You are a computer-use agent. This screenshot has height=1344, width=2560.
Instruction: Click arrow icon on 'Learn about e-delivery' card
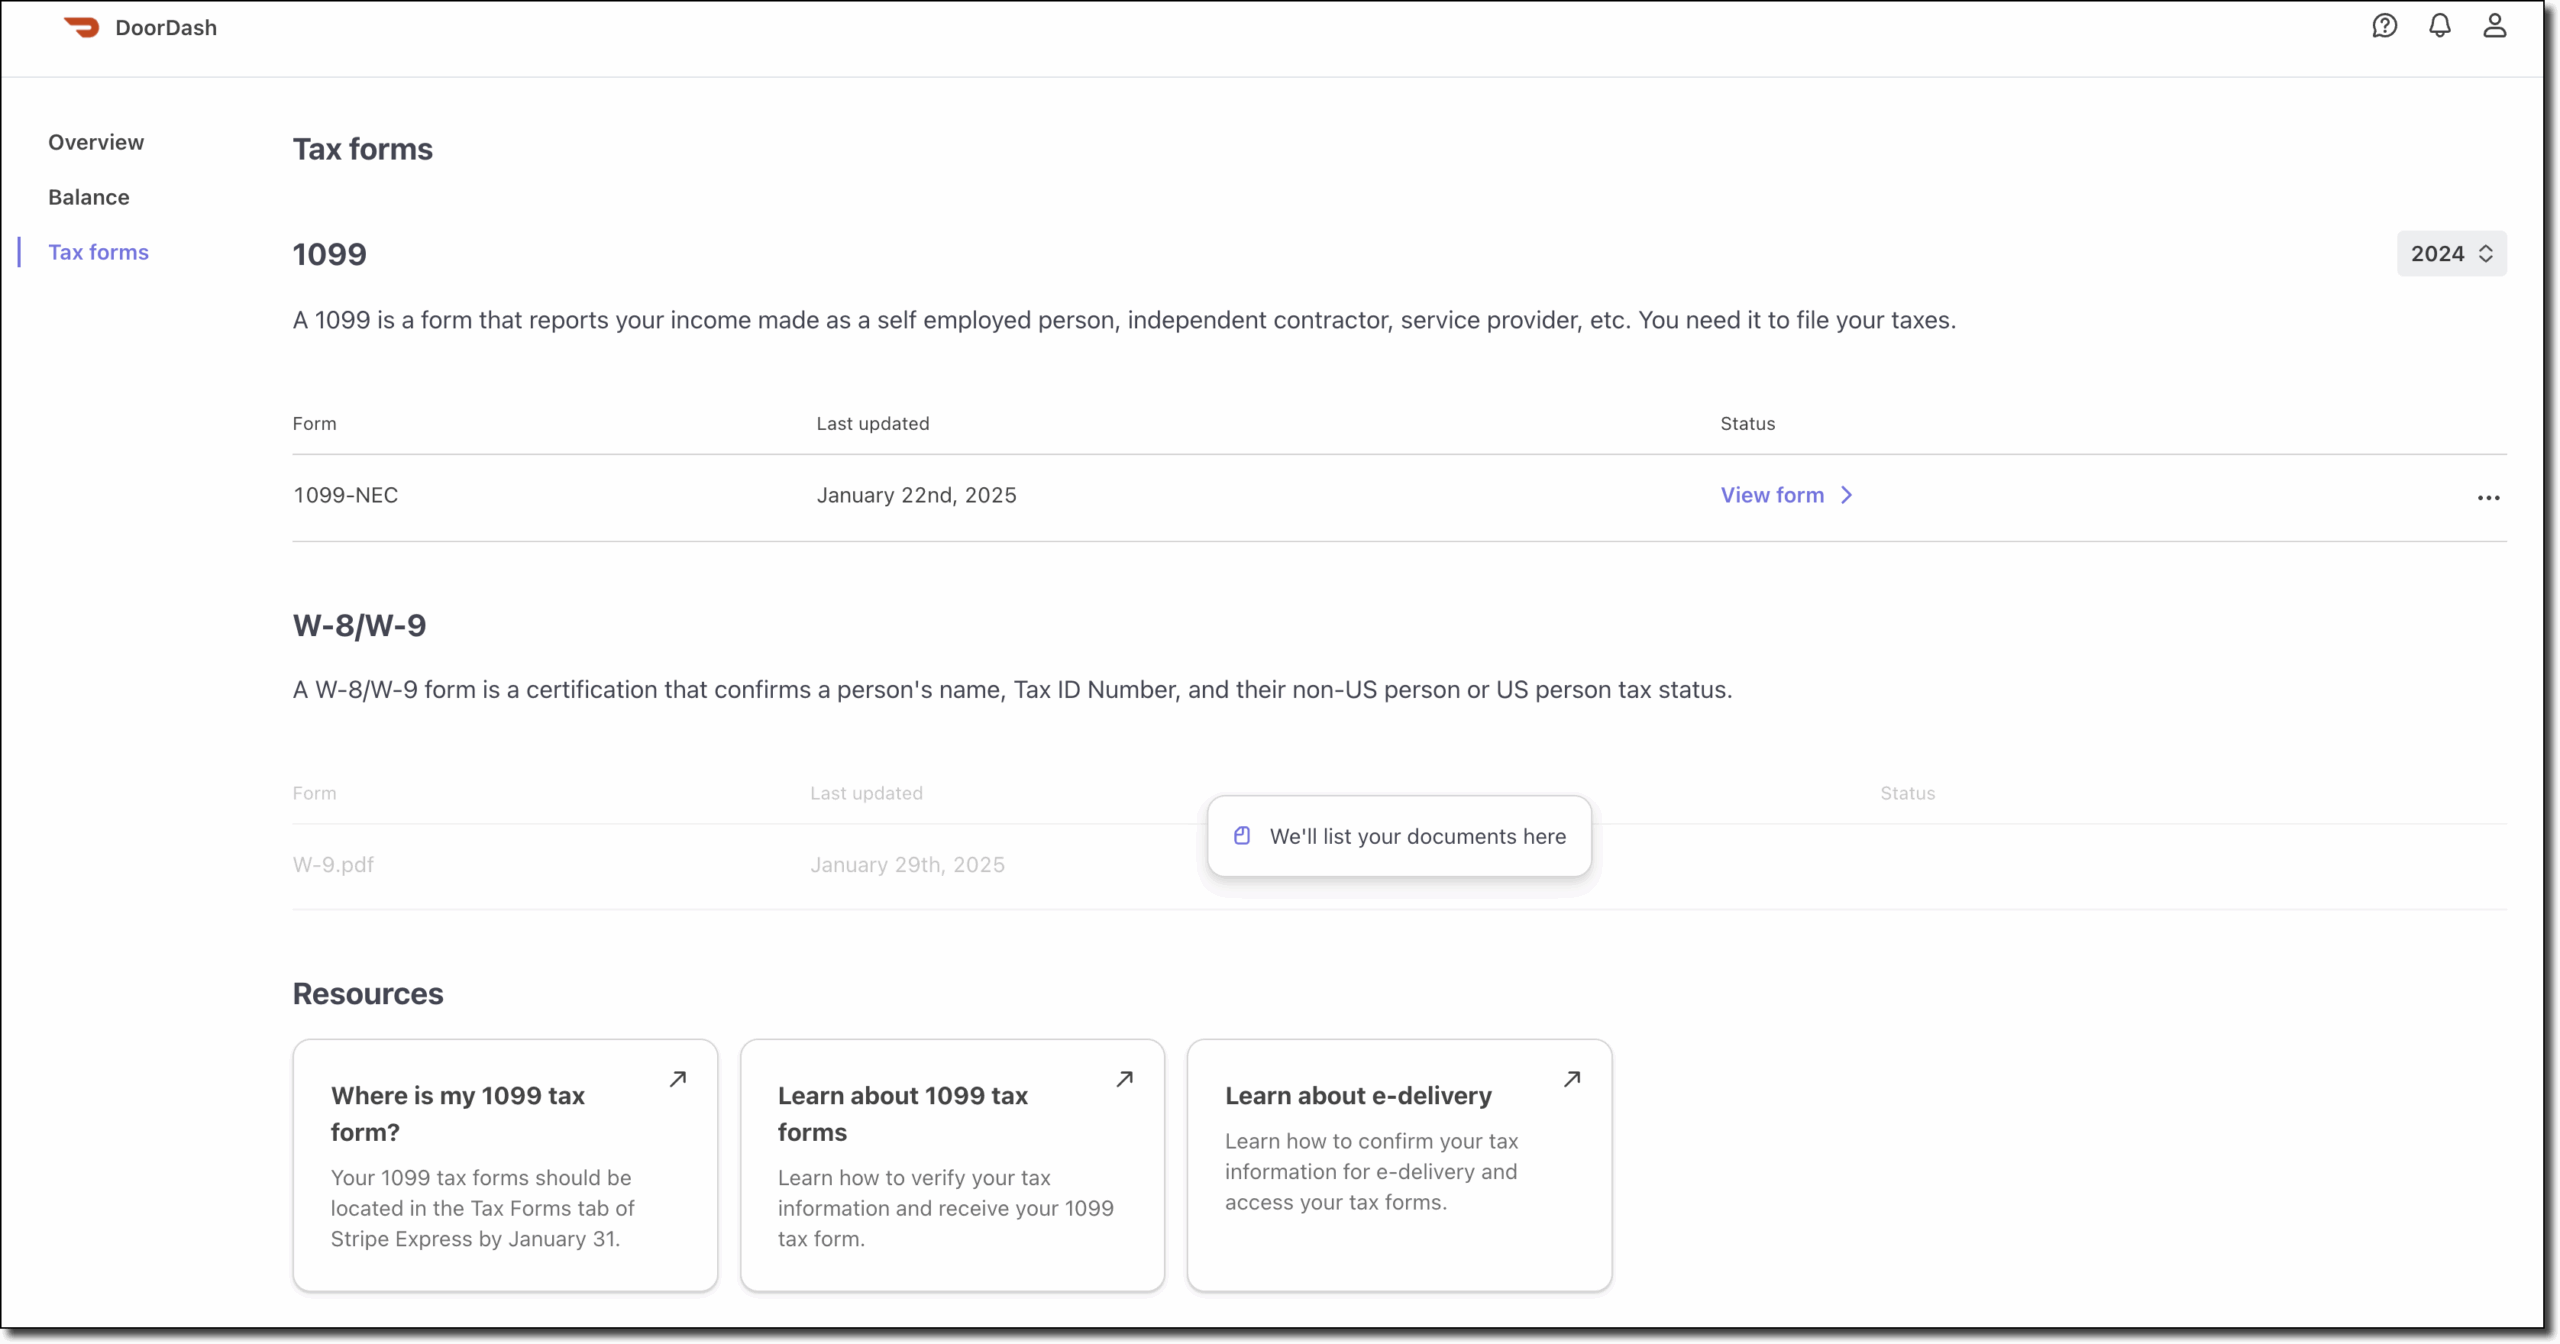point(1572,1079)
